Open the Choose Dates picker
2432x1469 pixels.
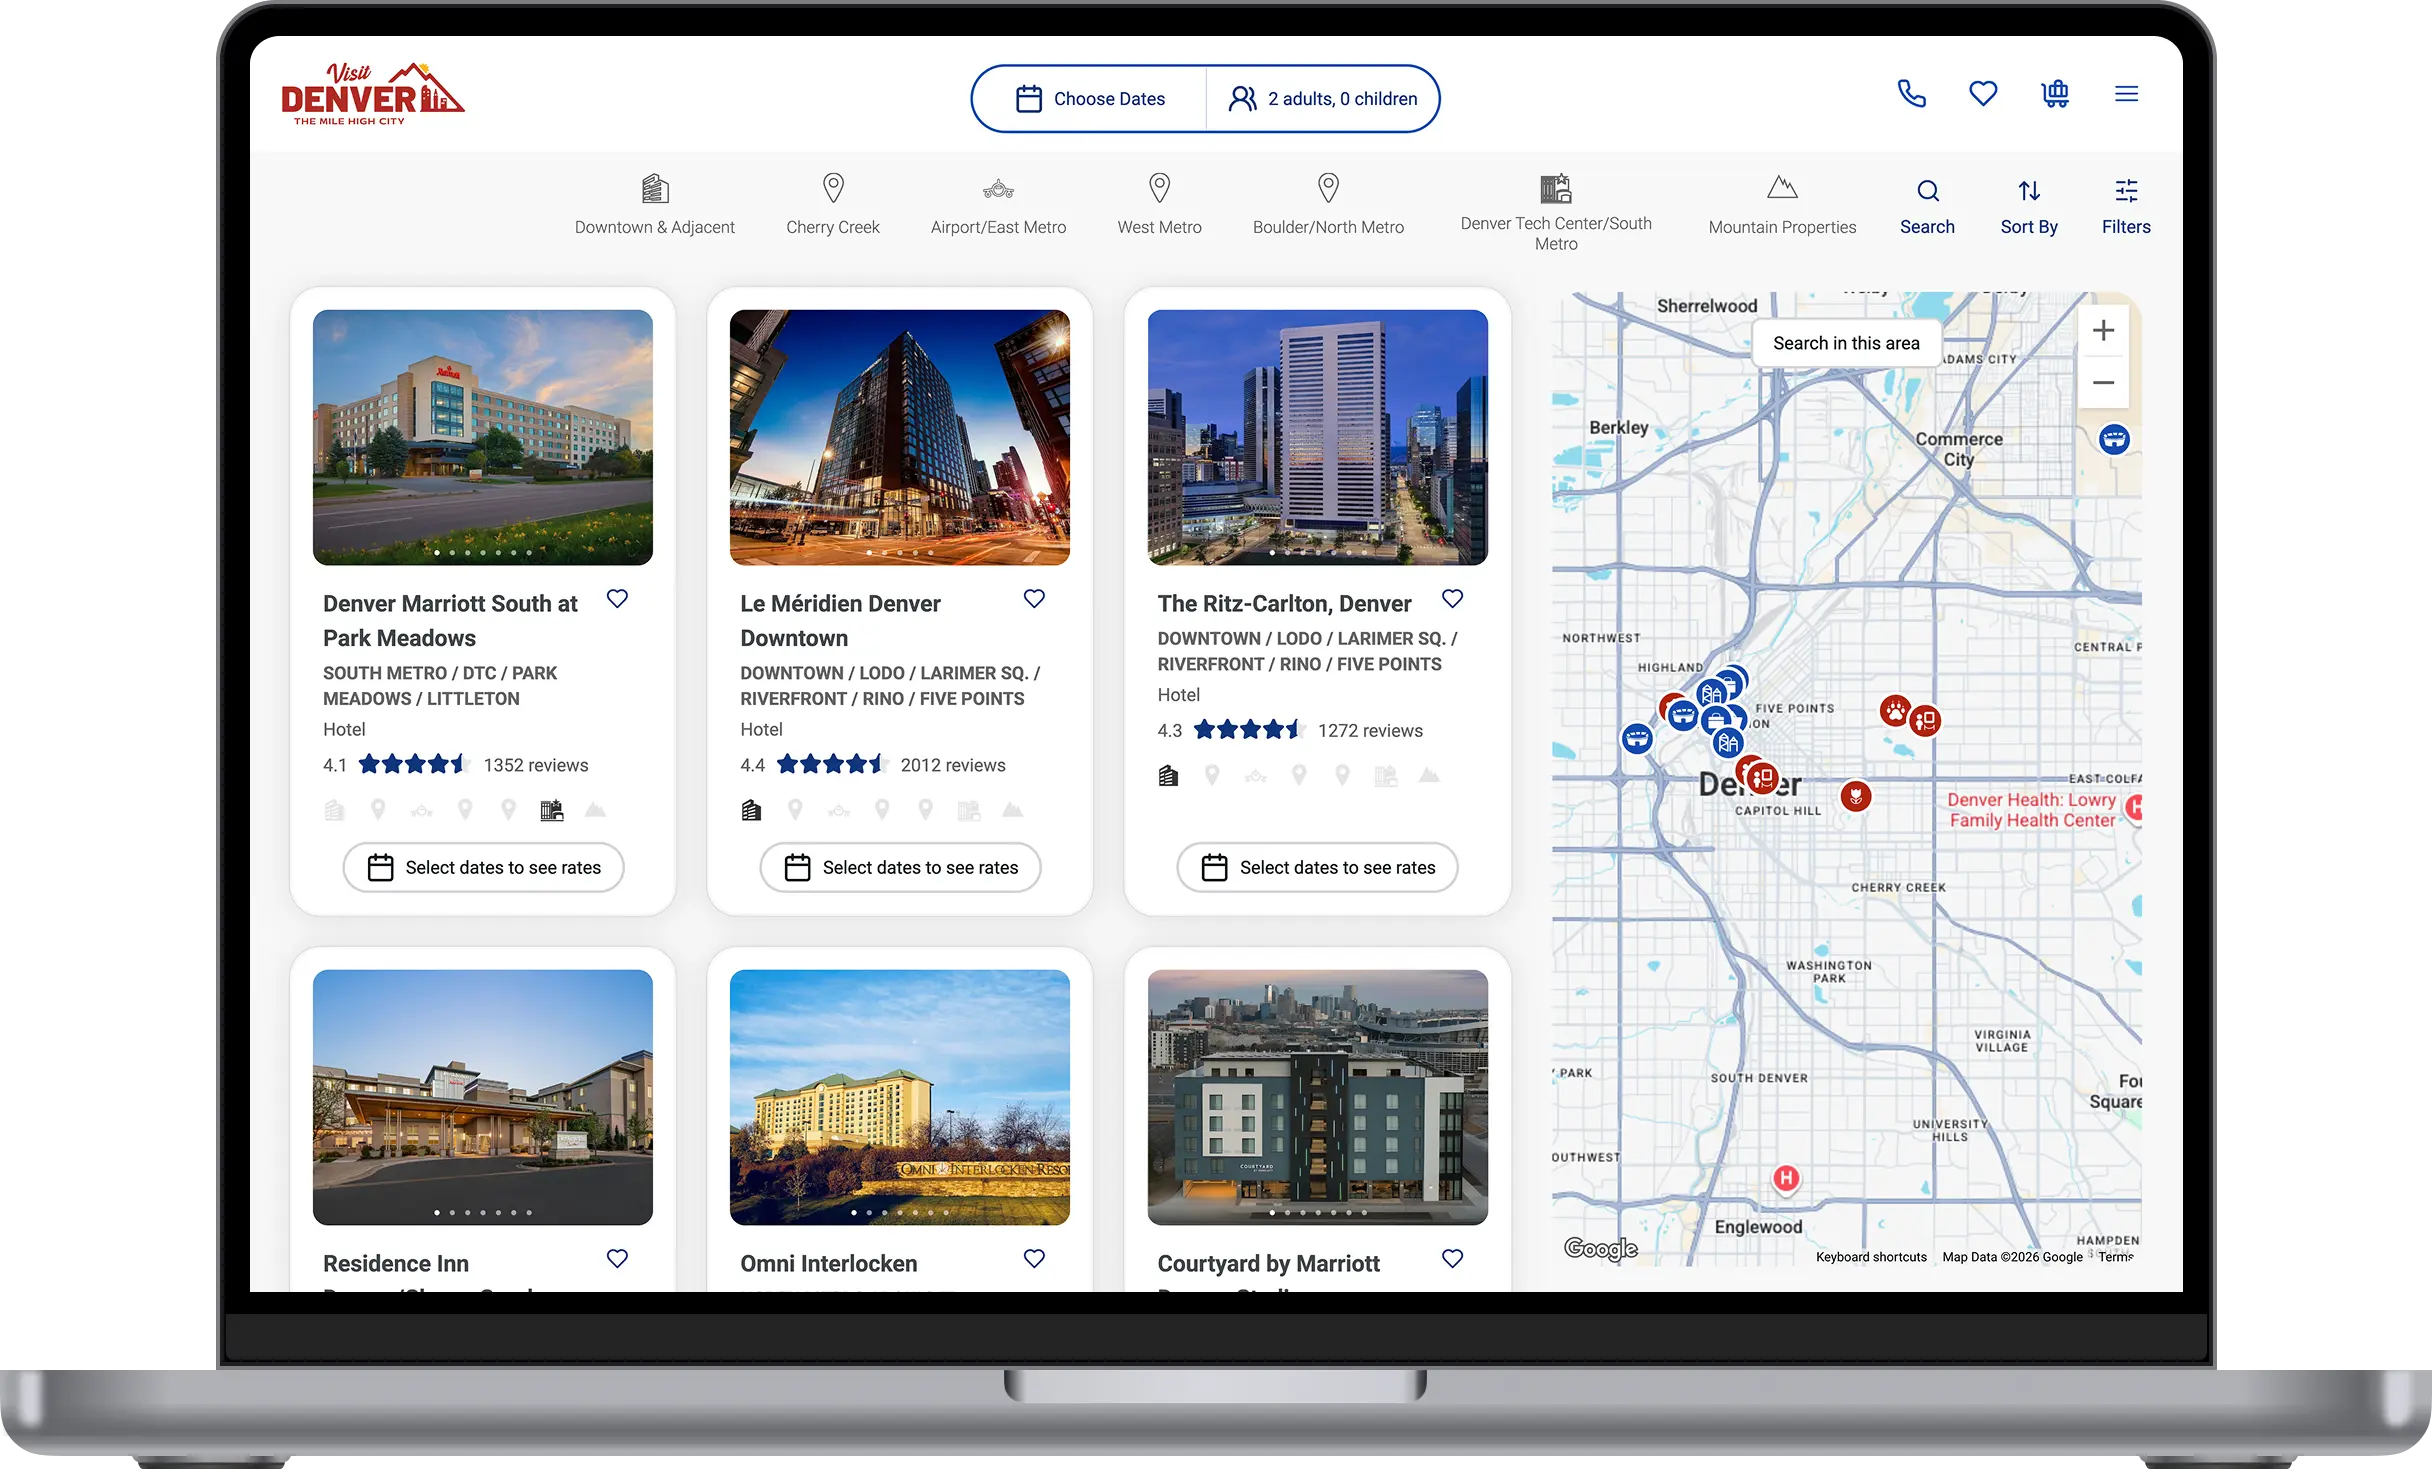(x=1090, y=99)
